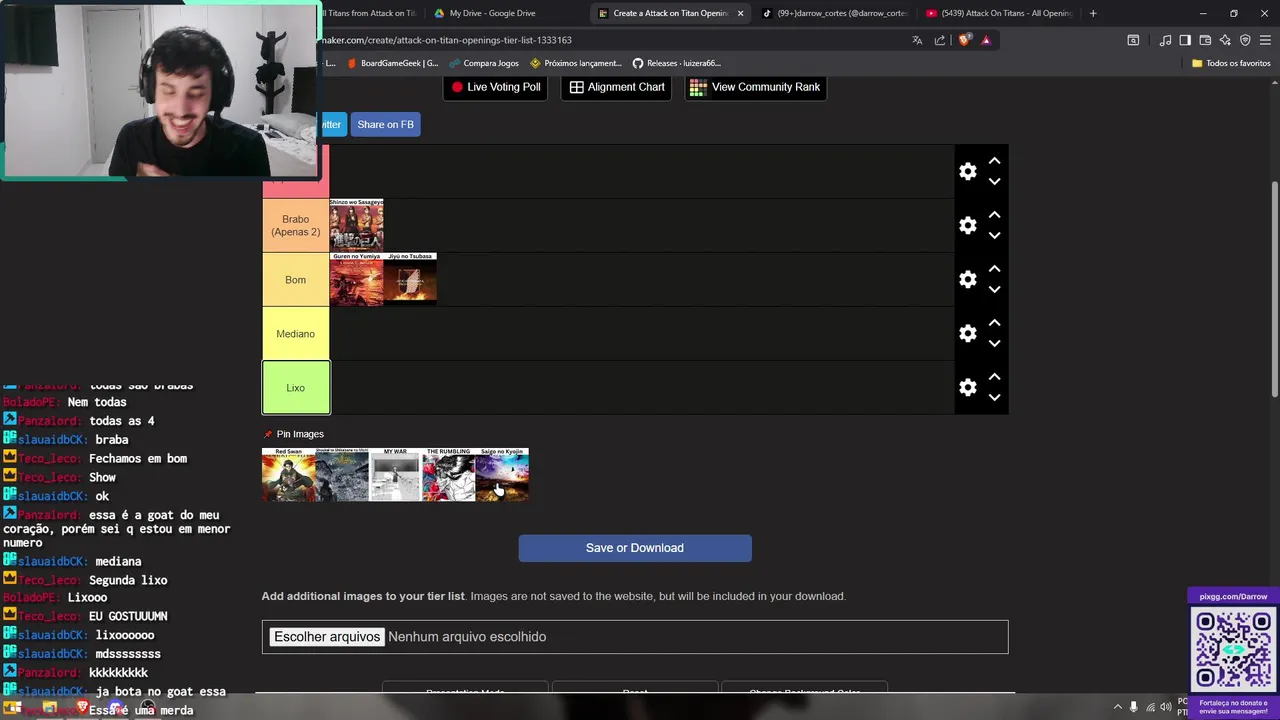
Task: Open the Brave Wallet toolbar icon
Action: click(x=1205, y=40)
